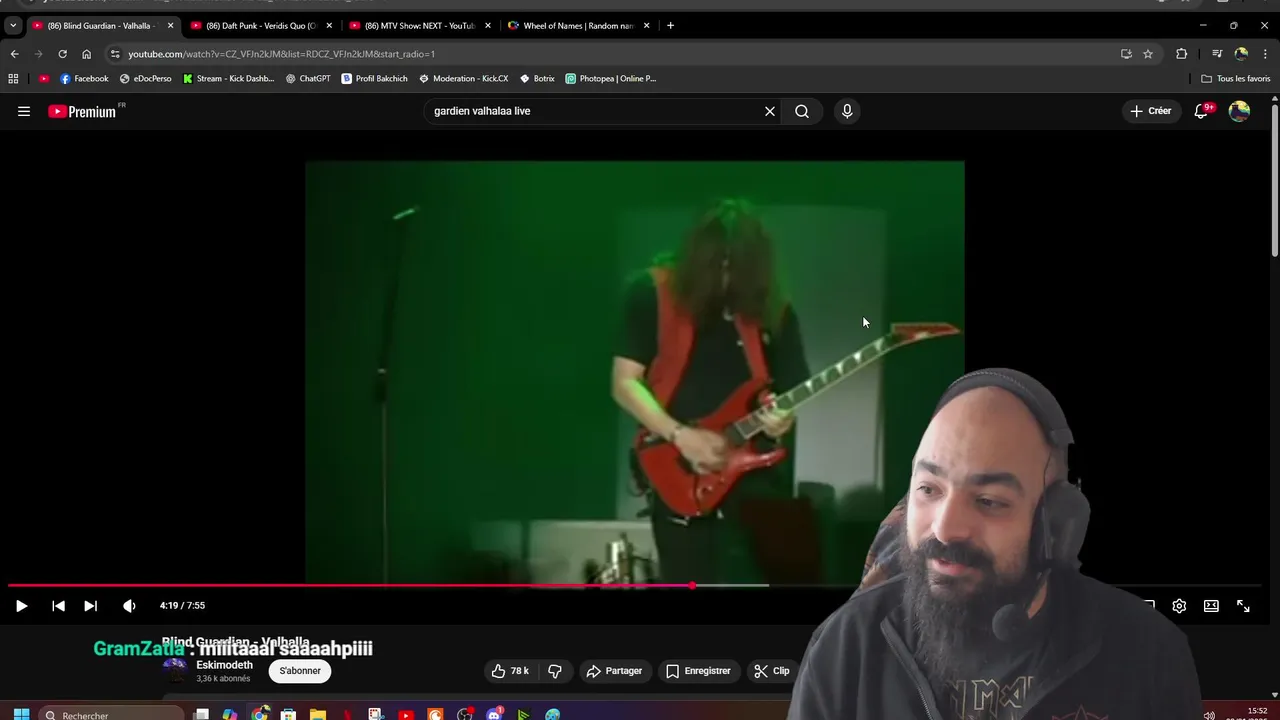
Task: Open Stream - Kick Dashboard bookmark
Action: [x=228, y=78]
